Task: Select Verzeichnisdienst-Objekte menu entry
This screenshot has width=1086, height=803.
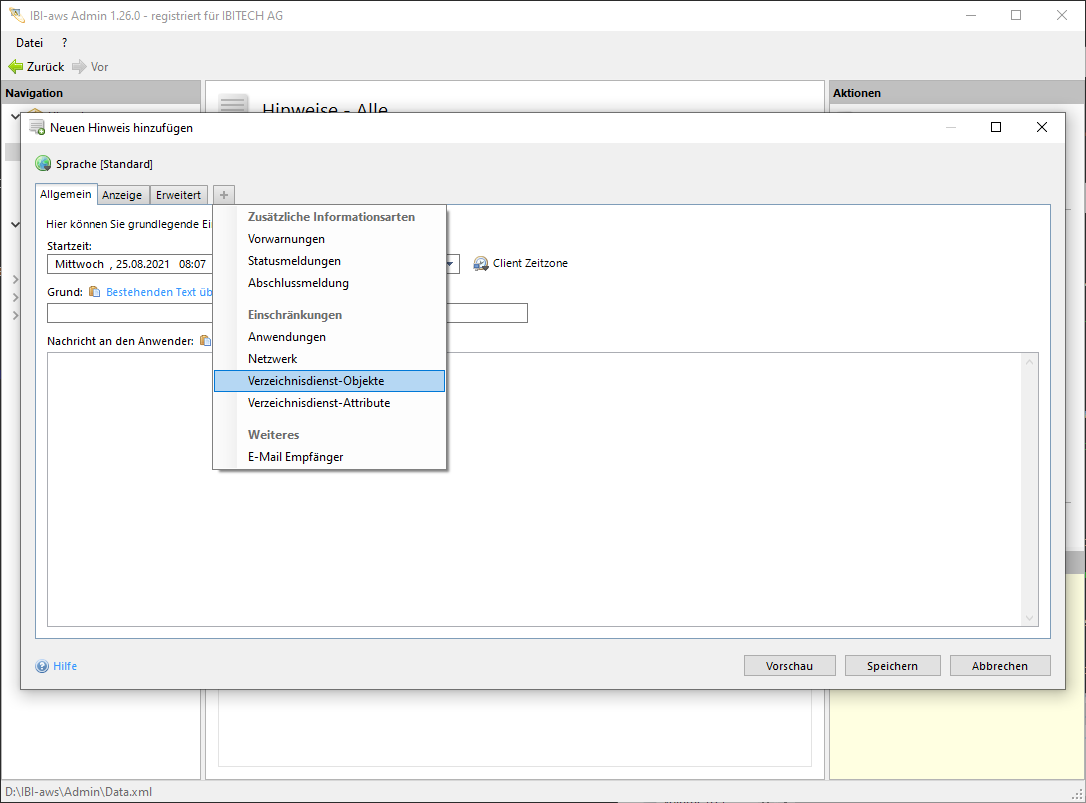Action: point(316,381)
